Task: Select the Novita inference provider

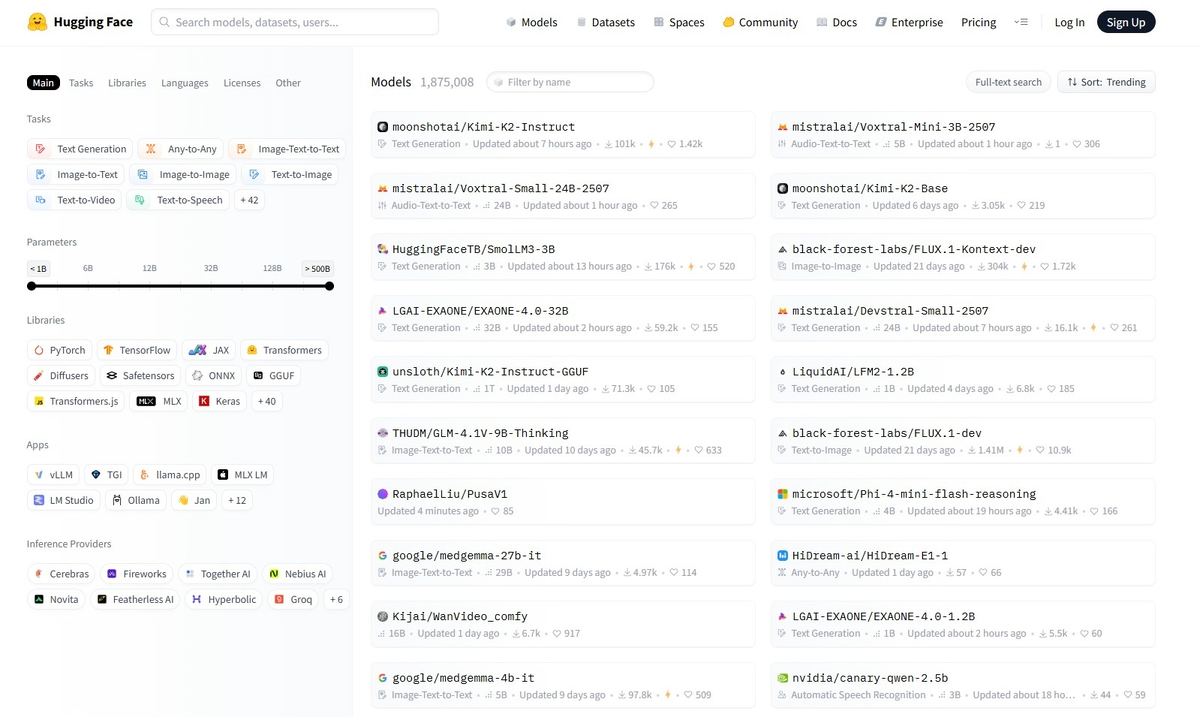Action: 57,599
